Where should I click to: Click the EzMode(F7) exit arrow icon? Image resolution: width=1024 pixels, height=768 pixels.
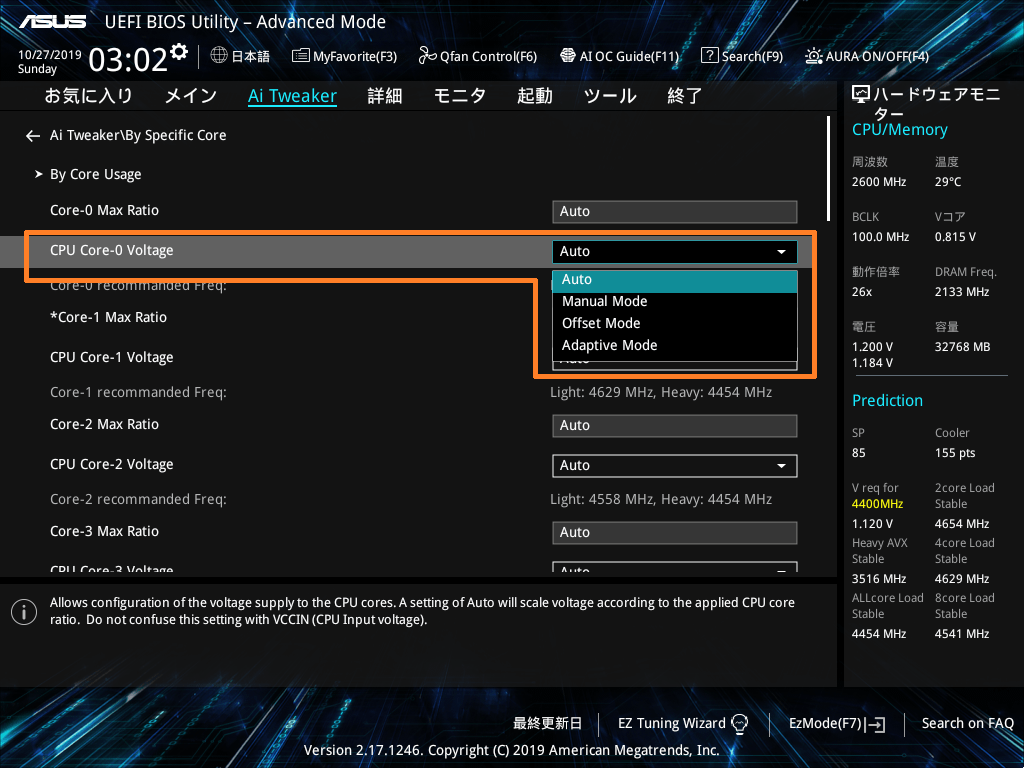click(875, 724)
